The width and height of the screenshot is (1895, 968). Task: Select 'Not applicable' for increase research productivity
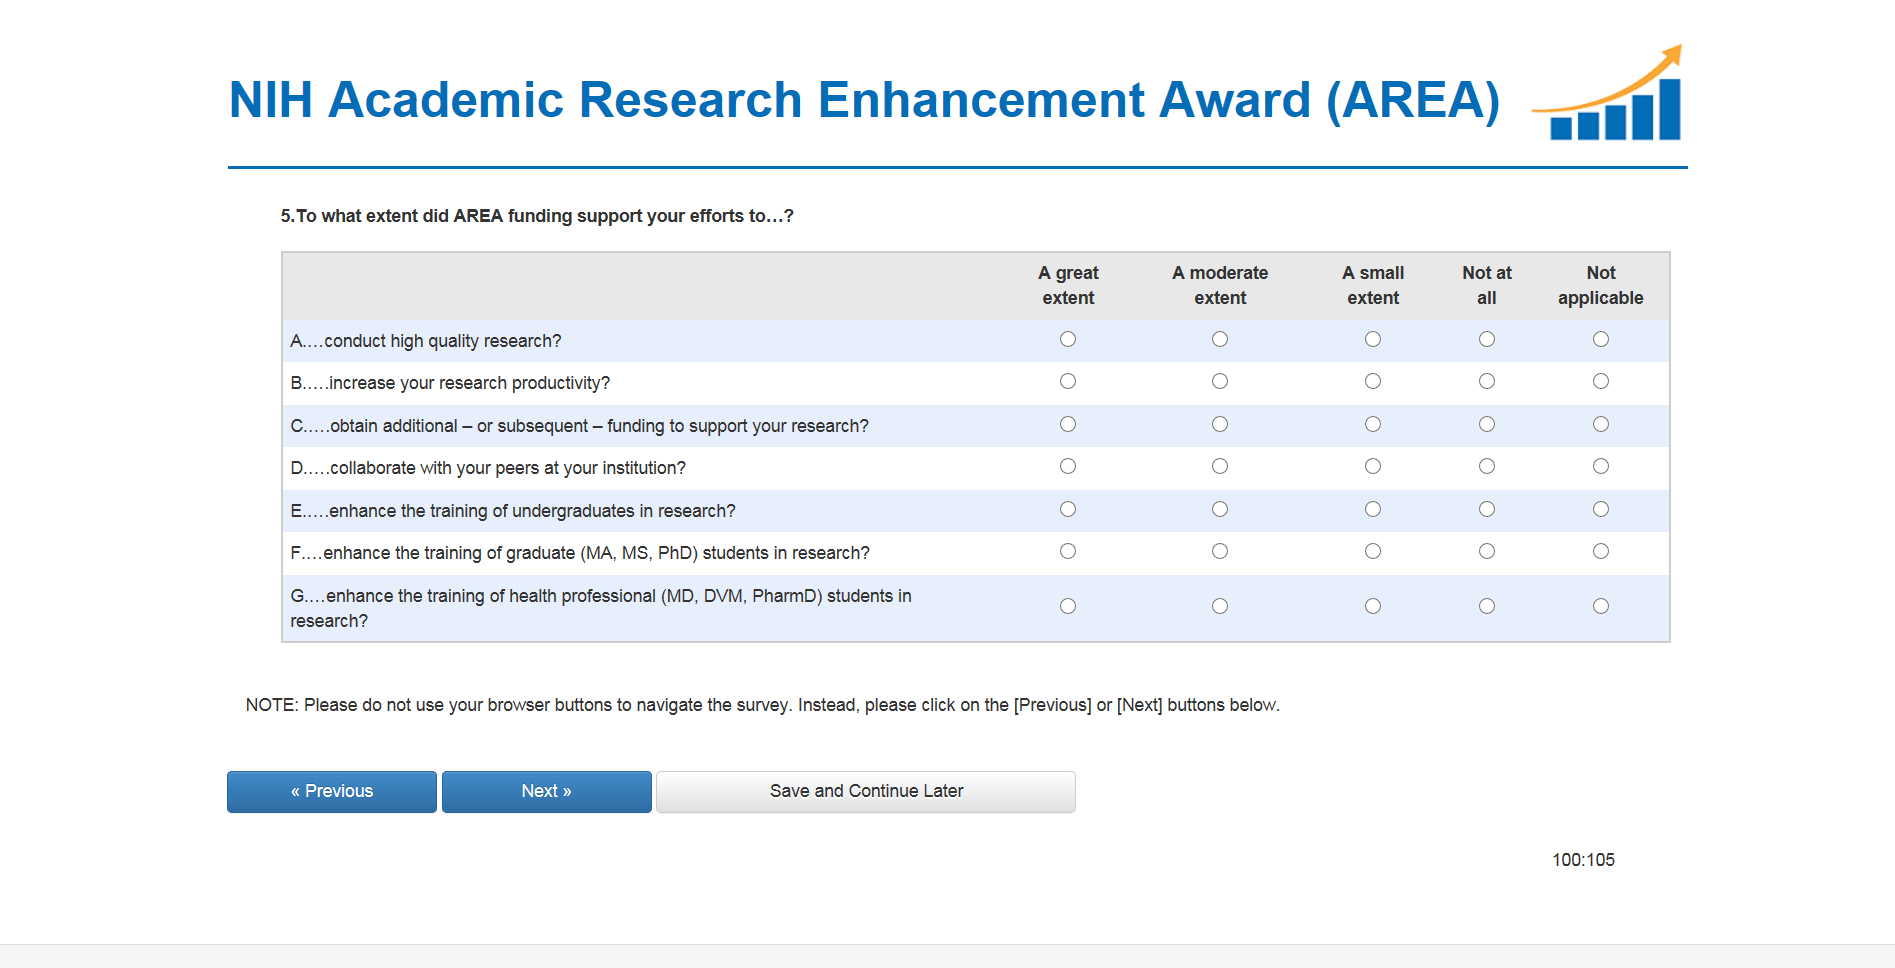point(1601,382)
